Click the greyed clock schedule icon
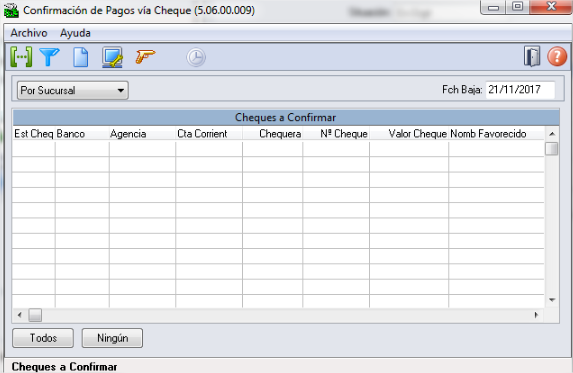This screenshot has width=573, height=373. coord(196,57)
